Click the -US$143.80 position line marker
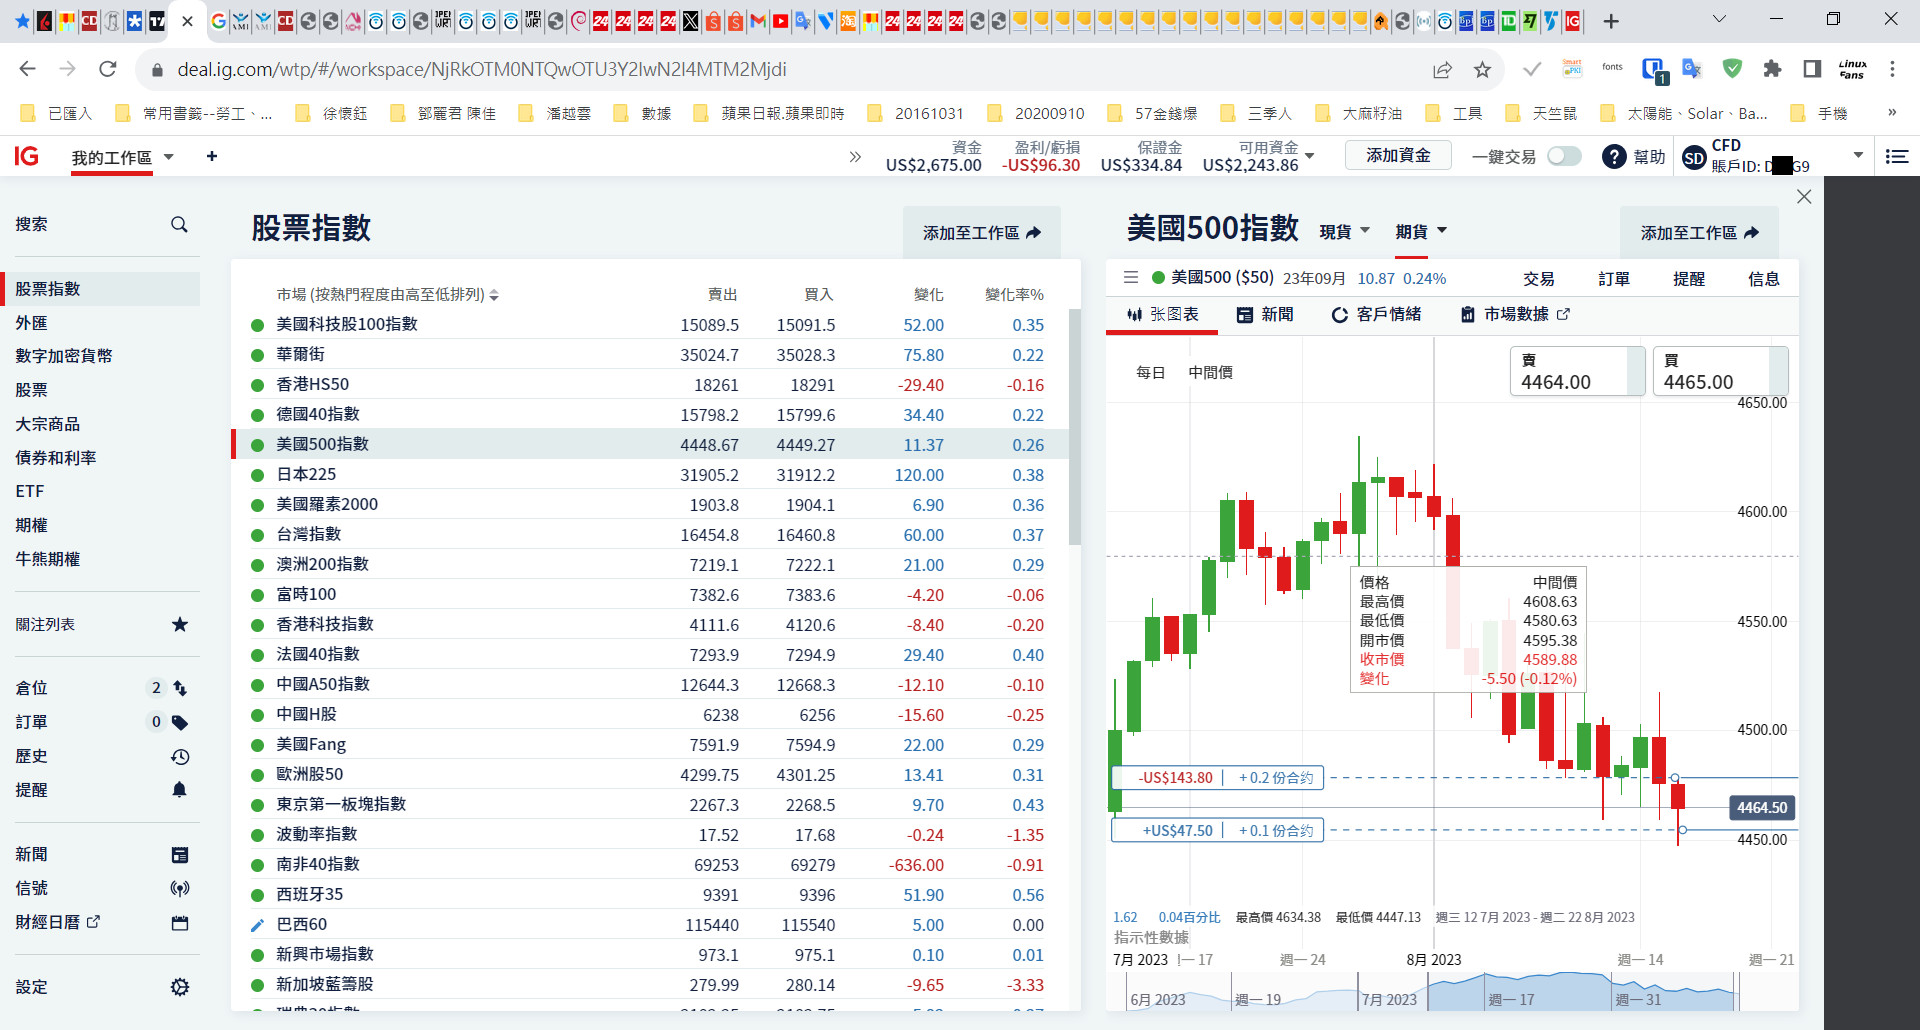The height and width of the screenshot is (1030, 1920). 1218,778
